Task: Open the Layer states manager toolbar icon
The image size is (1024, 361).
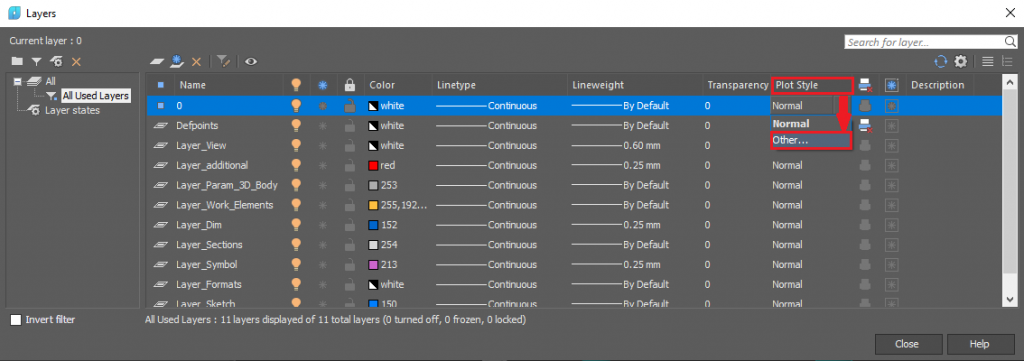Action: (57, 61)
